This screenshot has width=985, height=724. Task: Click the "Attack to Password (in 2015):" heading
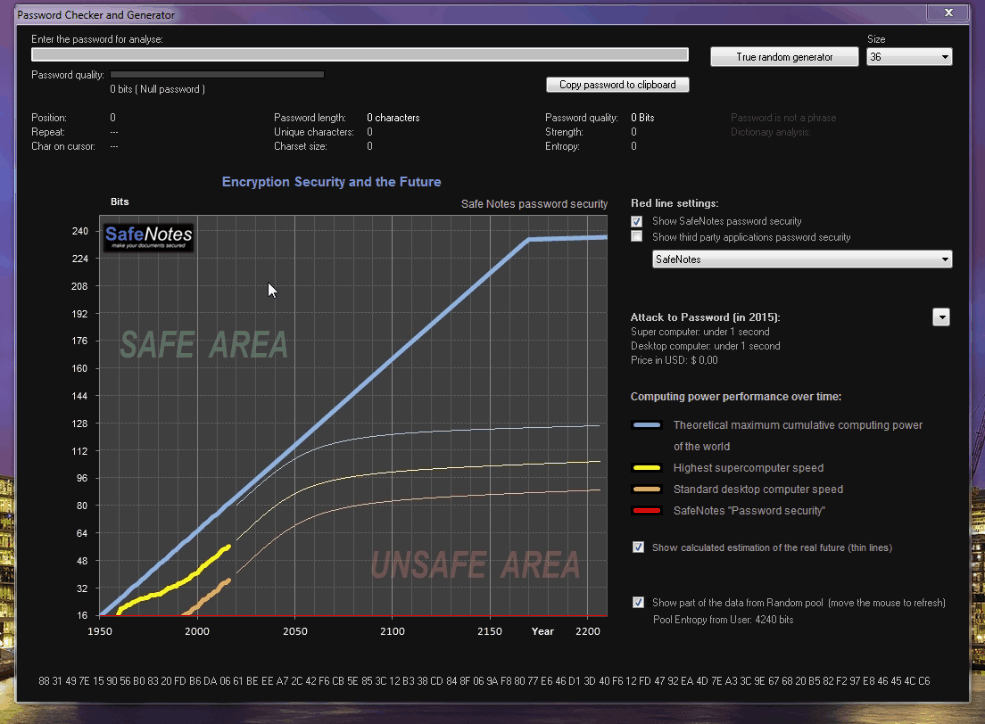705,317
